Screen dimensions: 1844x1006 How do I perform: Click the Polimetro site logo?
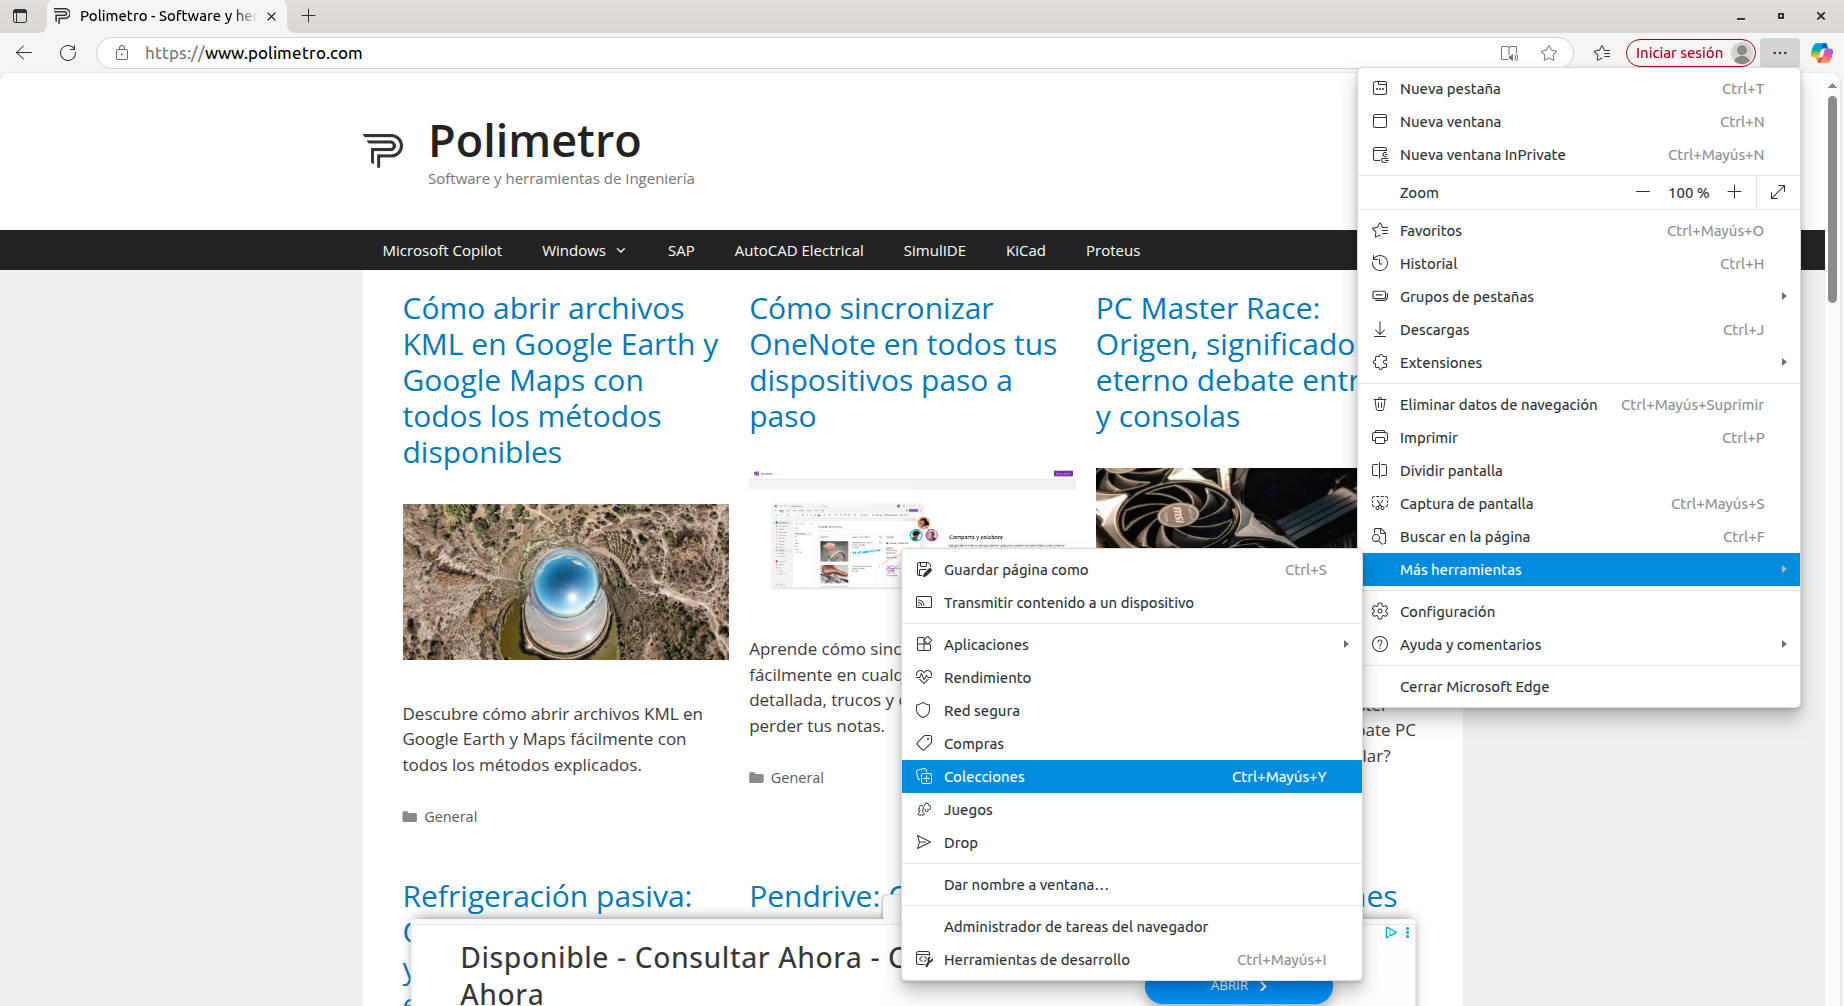(383, 150)
